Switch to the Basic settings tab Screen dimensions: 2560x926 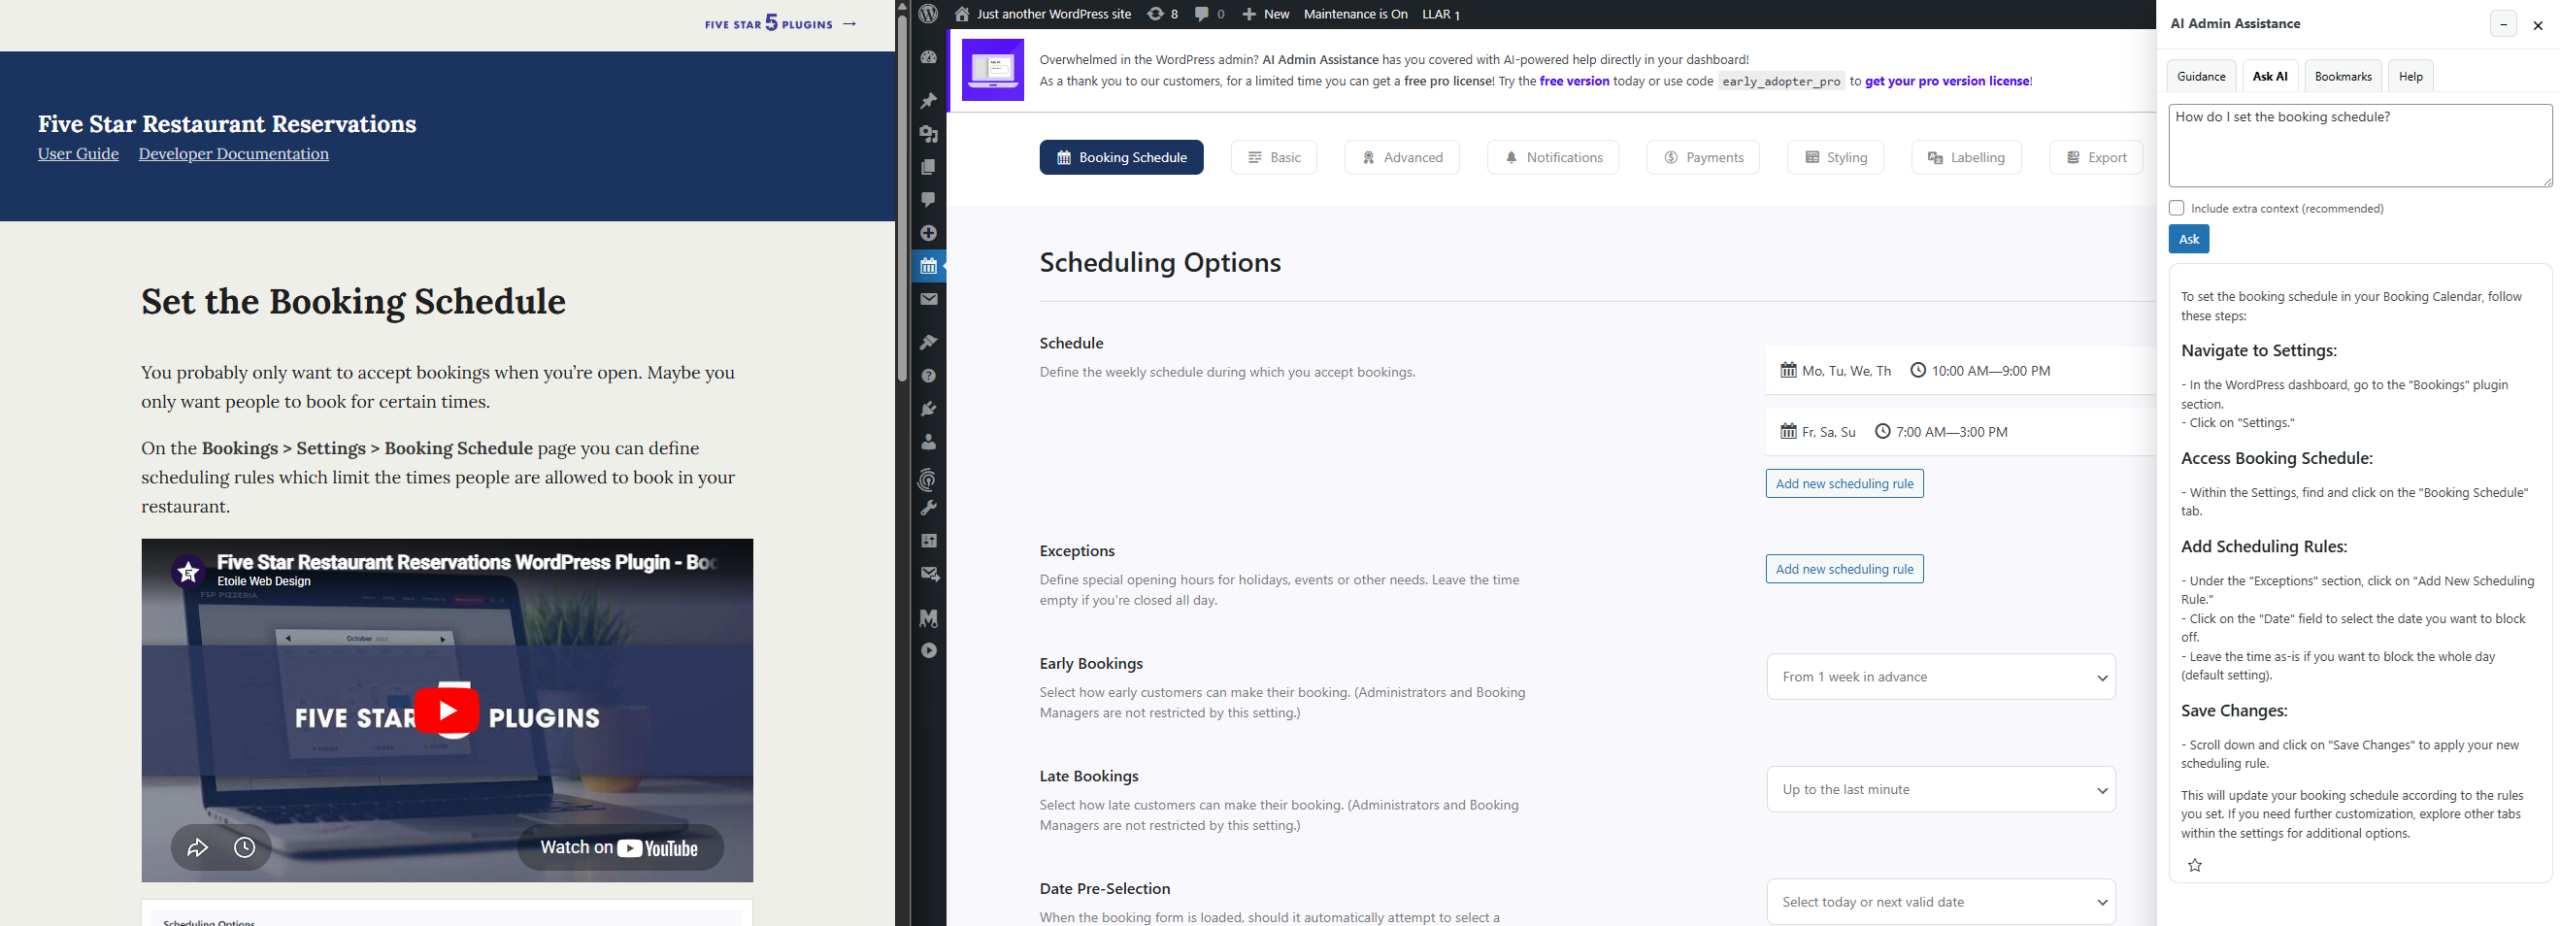pos(1273,157)
